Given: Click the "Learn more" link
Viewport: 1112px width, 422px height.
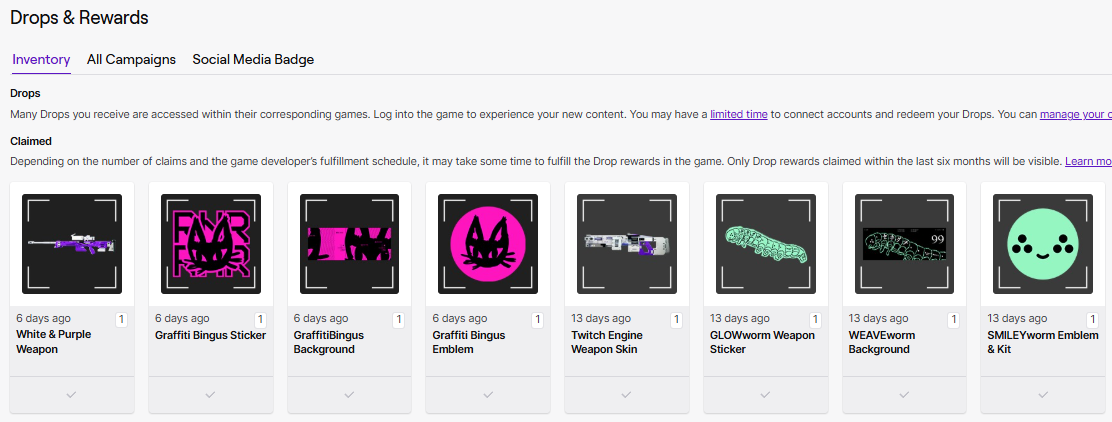Looking at the screenshot, I should point(1087,161).
